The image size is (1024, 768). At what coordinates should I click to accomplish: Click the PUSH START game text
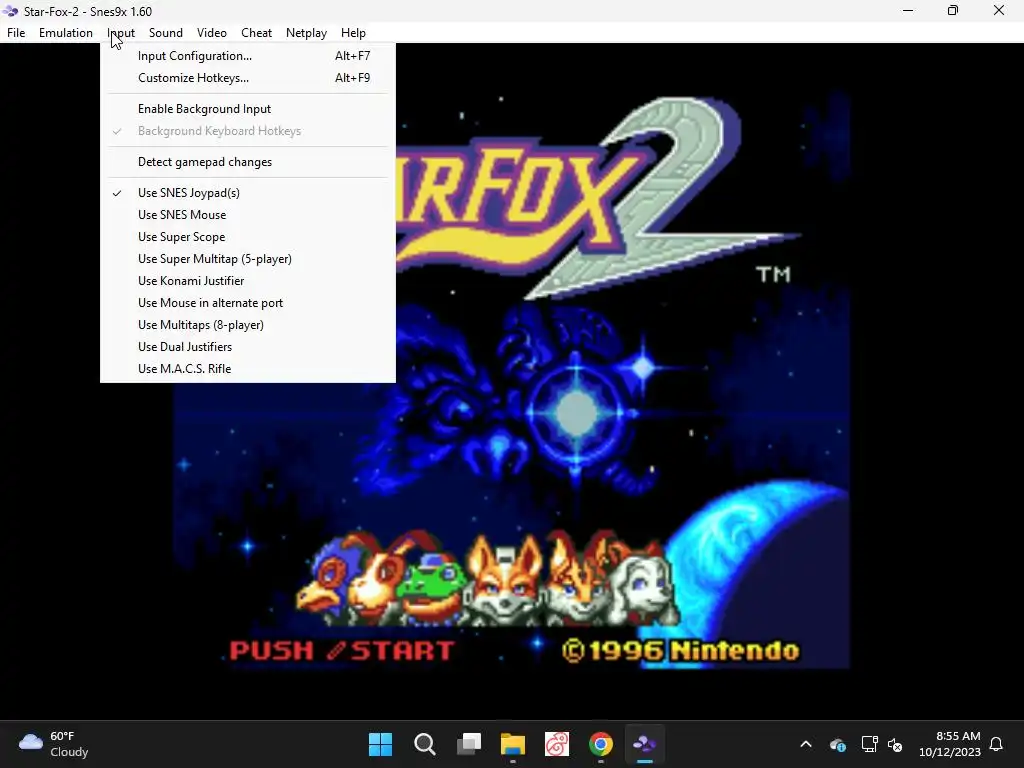(342, 650)
